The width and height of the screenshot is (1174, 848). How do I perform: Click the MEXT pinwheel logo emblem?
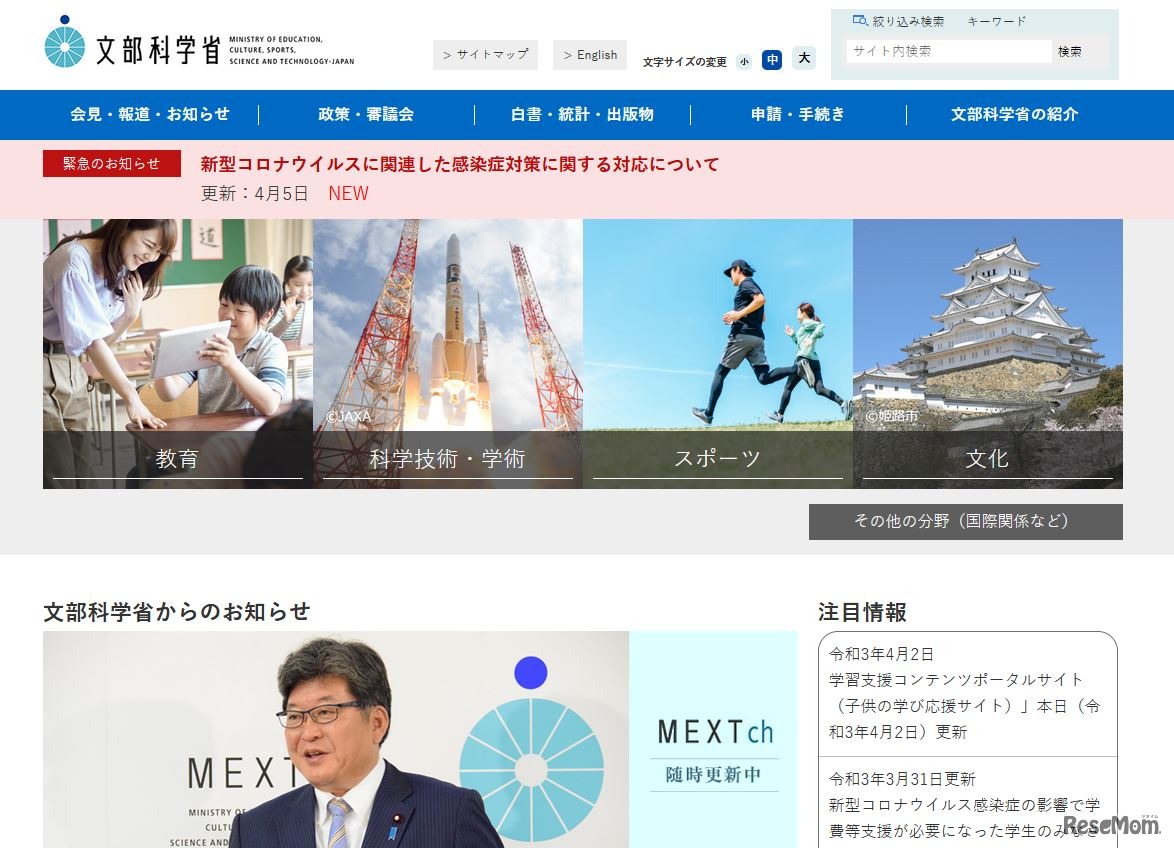(x=66, y=44)
